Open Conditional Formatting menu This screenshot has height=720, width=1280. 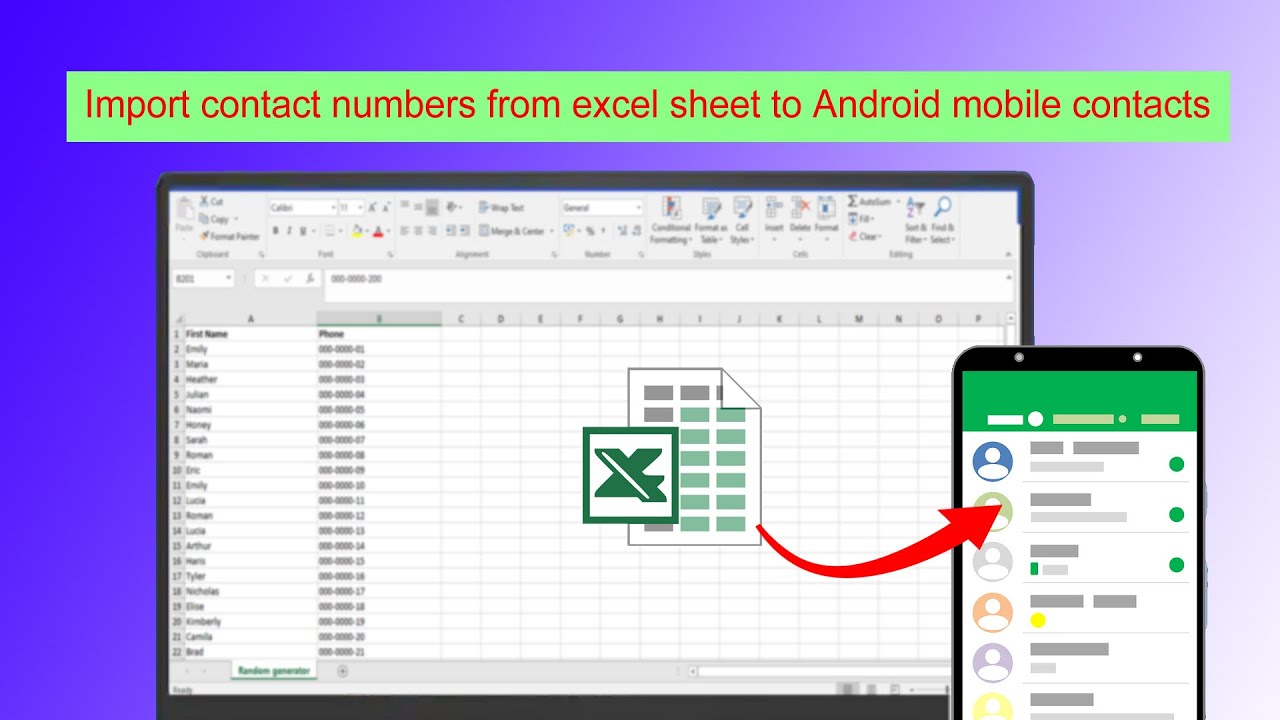[671, 220]
